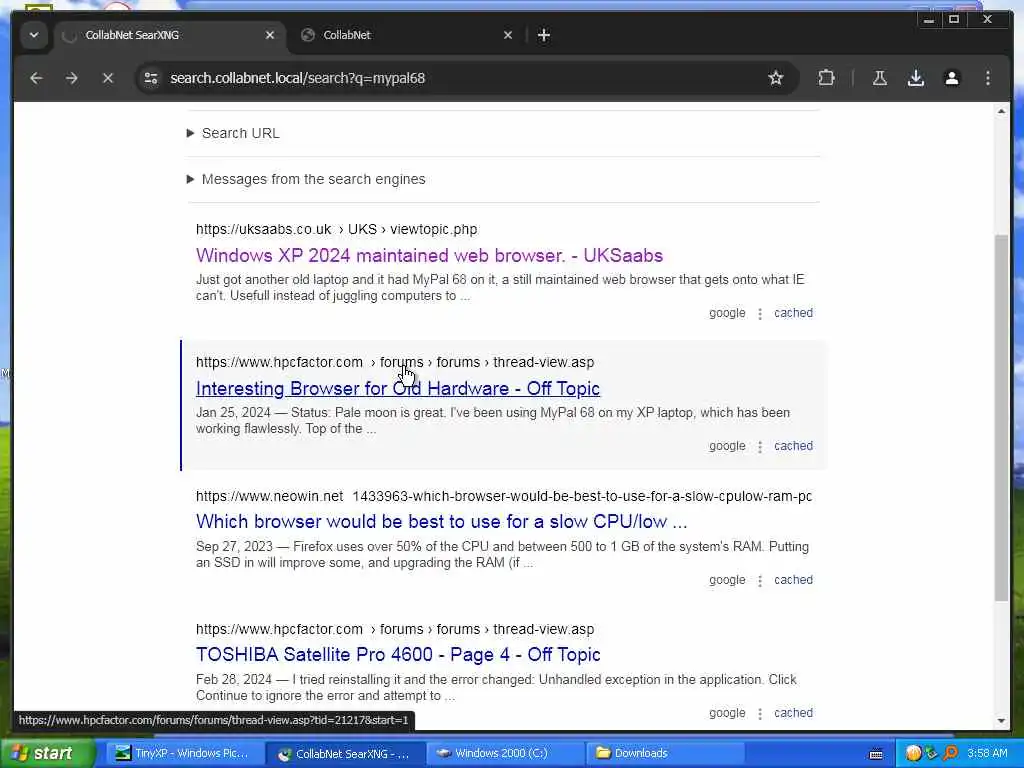Open cached copy of TOSHIBA Satellite result
The width and height of the screenshot is (1024, 768).
[793, 713]
